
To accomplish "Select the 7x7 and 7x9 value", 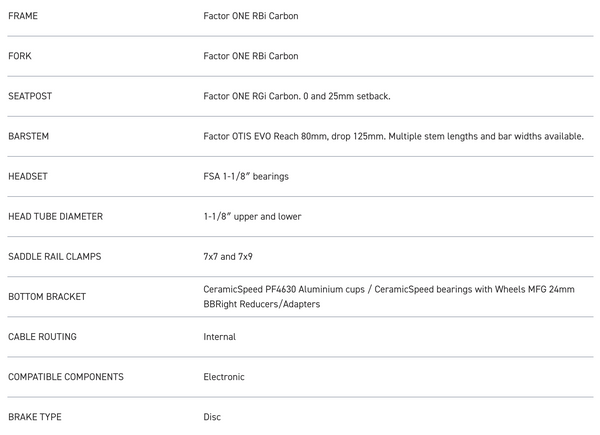I will (x=228, y=256).
